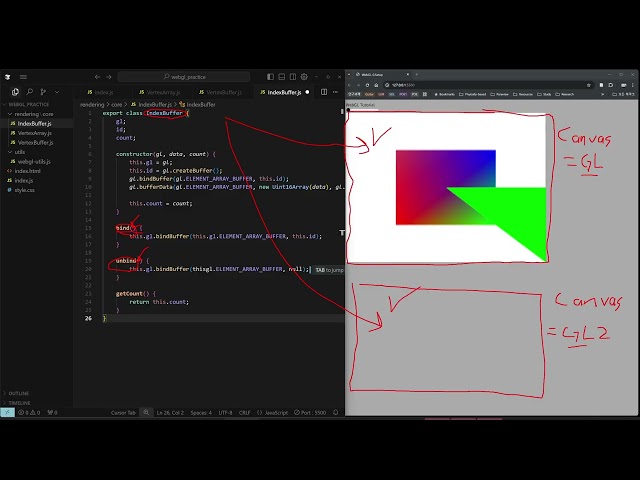Click 'rendering' in the breadcrumb path
The height and width of the screenshot is (480, 640).
point(92,104)
